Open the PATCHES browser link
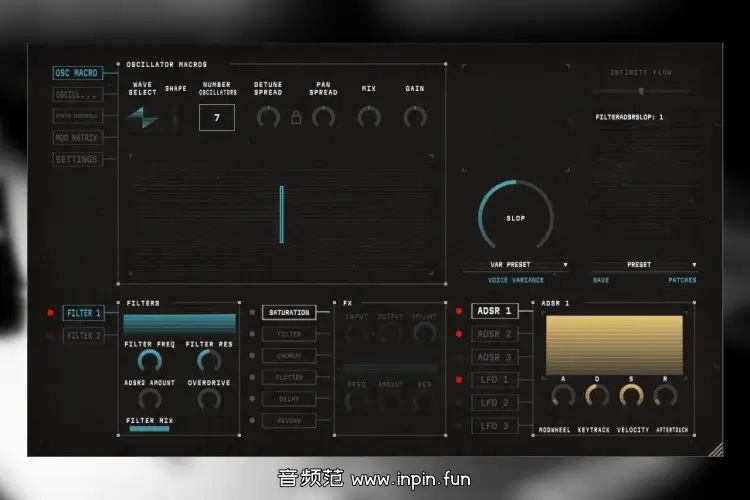The width and height of the screenshot is (750, 500). click(x=682, y=280)
